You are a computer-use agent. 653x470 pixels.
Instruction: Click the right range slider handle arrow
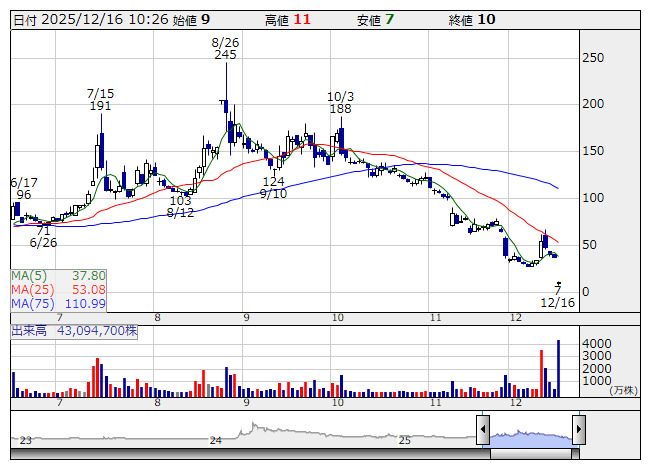click(x=579, y=431)
